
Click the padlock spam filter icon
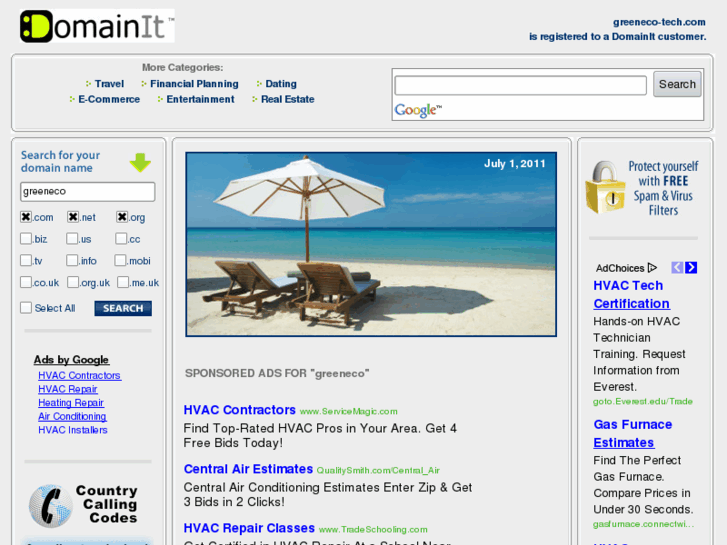[x=605, y=187]
